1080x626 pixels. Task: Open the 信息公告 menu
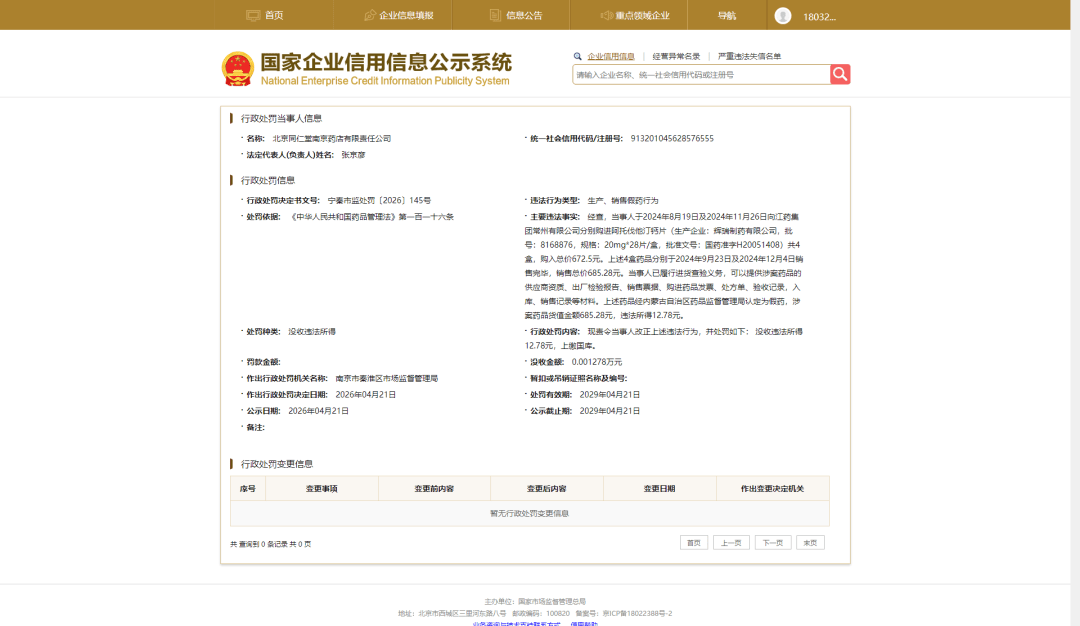pyautogui.click(x=516, y=15)
